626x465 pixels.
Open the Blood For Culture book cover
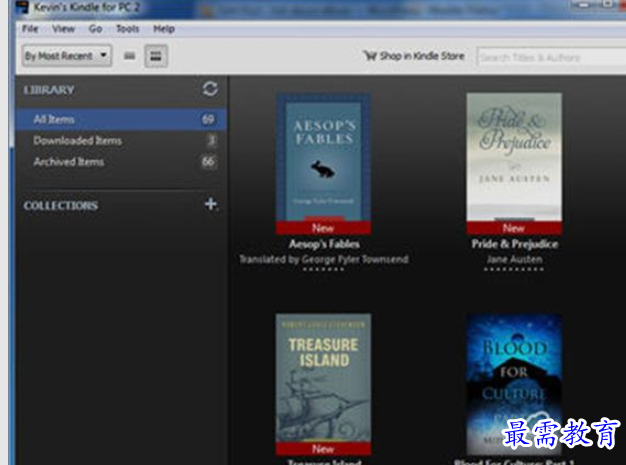pyautogui.click(x=514, y=384)
